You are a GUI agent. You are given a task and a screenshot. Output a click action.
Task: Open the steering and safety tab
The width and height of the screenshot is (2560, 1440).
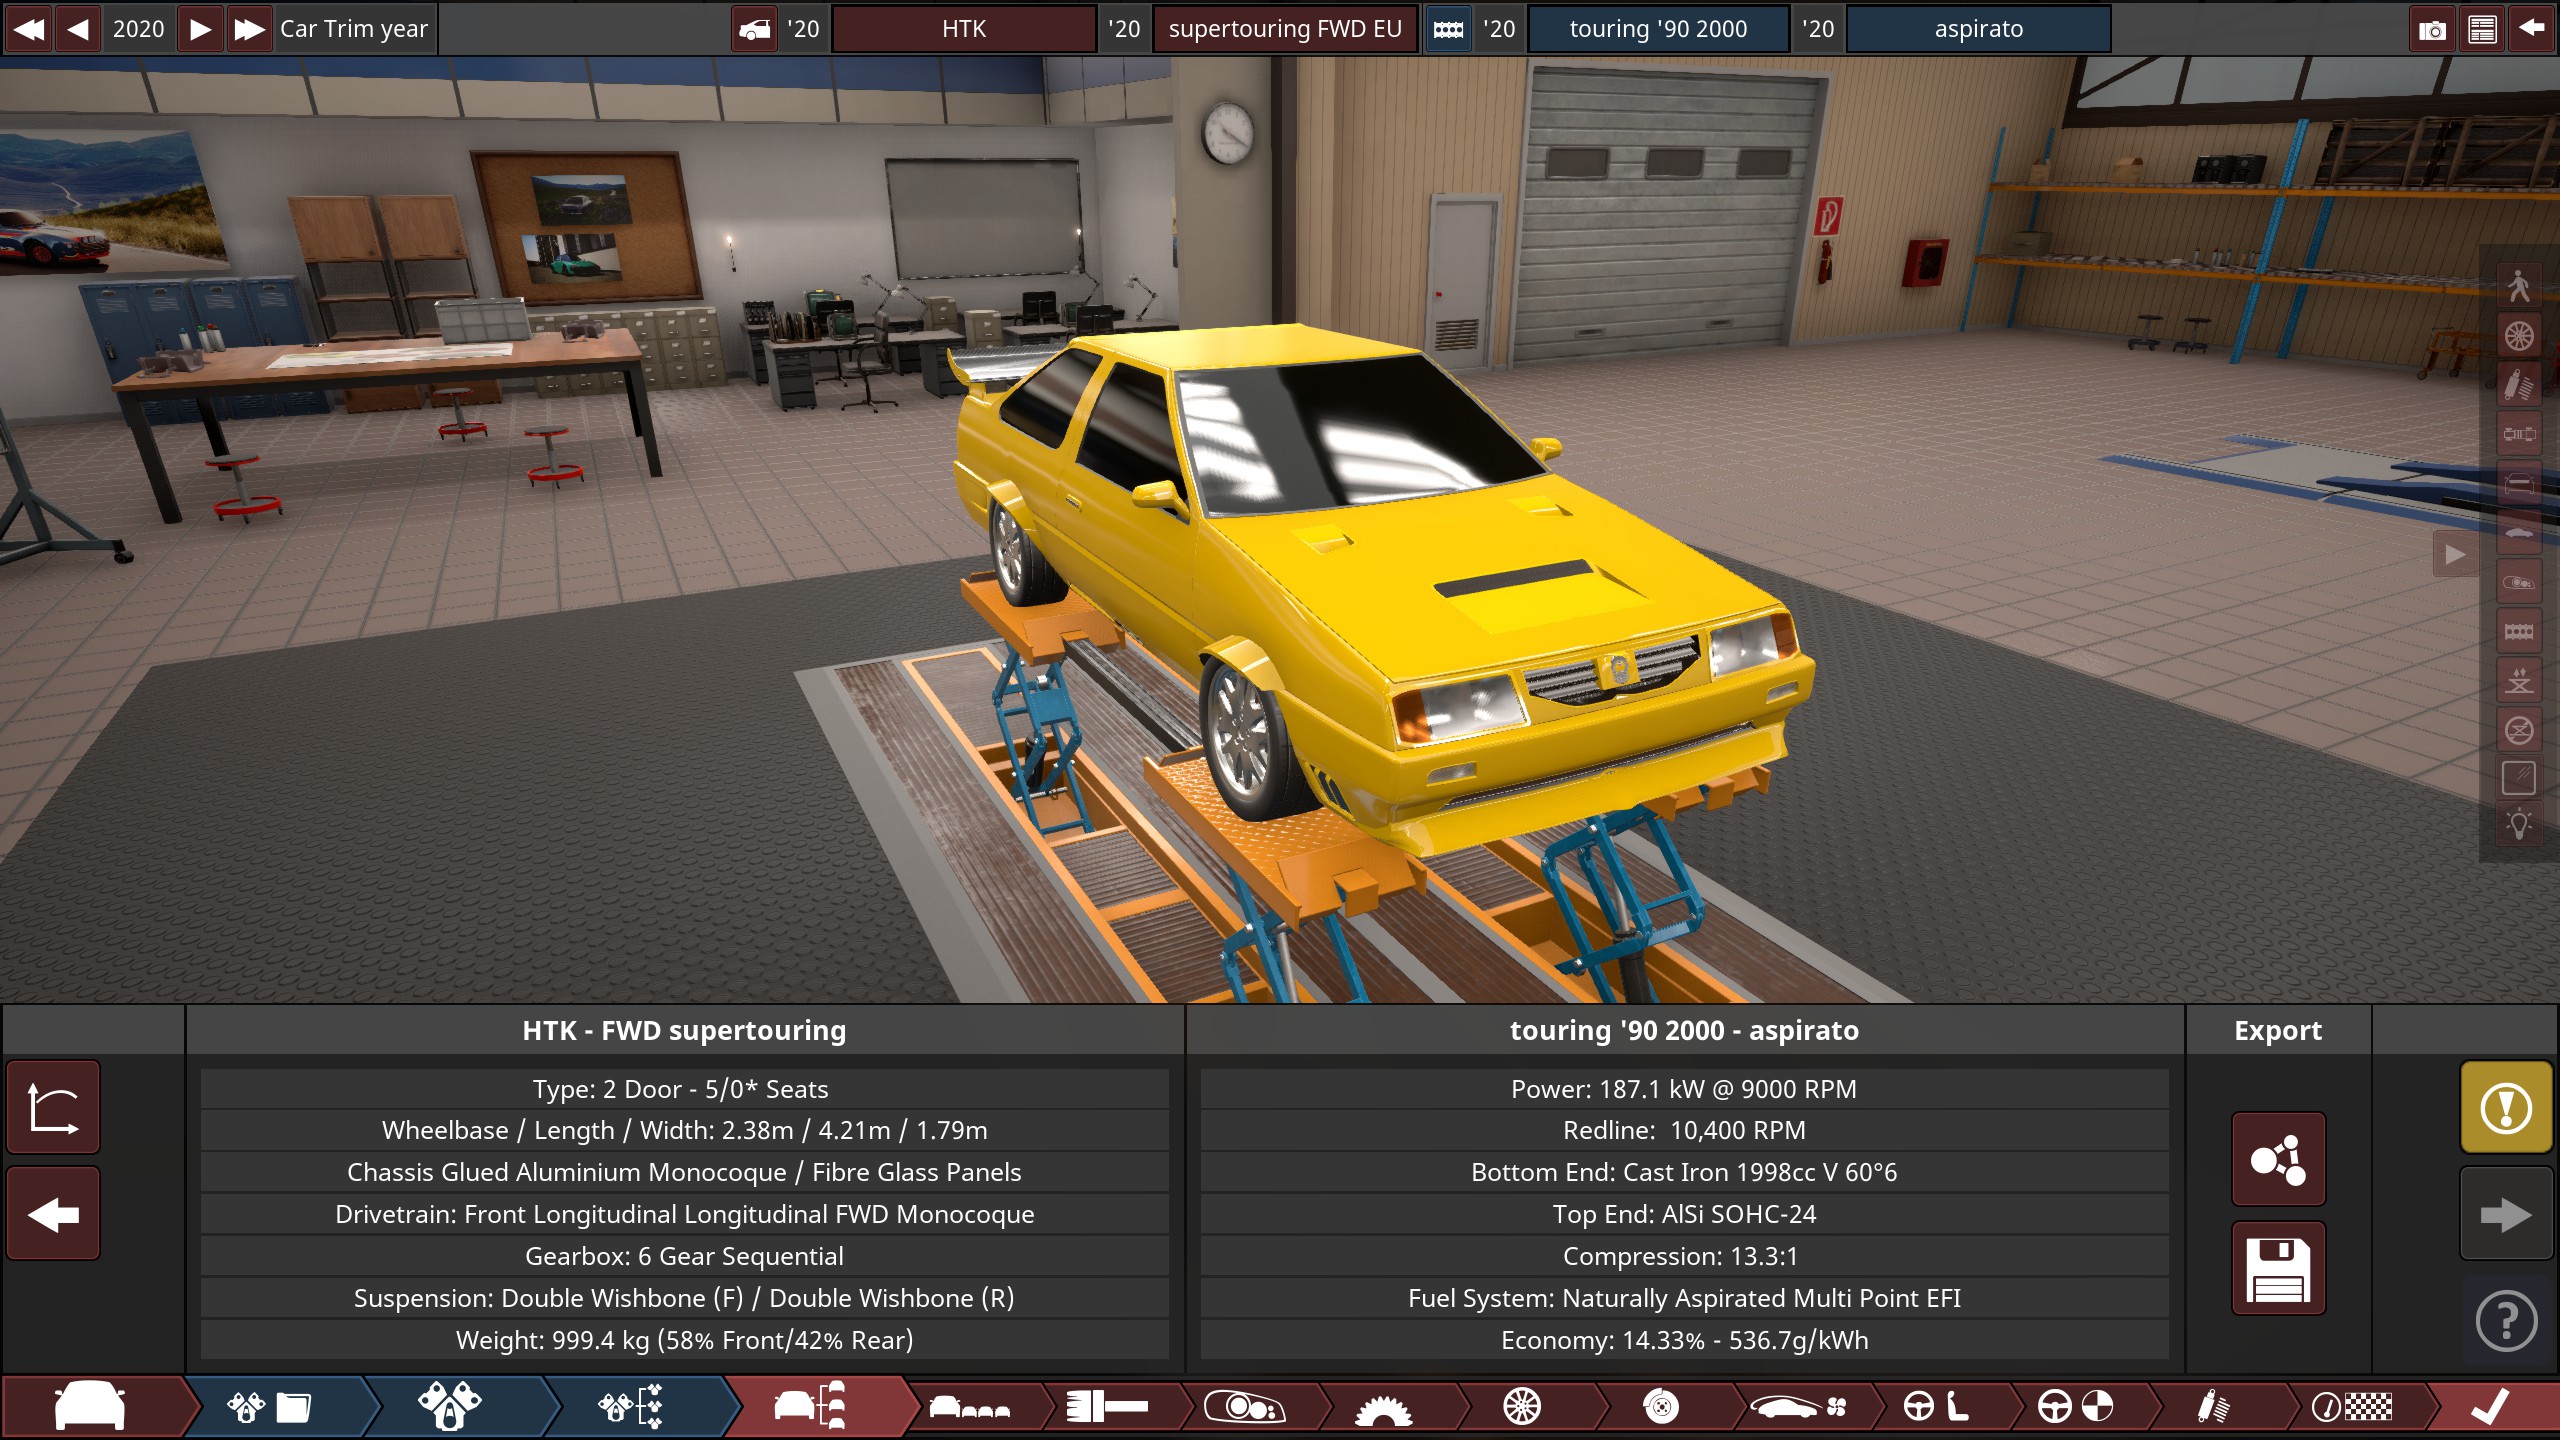(x=2075, y=1407)
